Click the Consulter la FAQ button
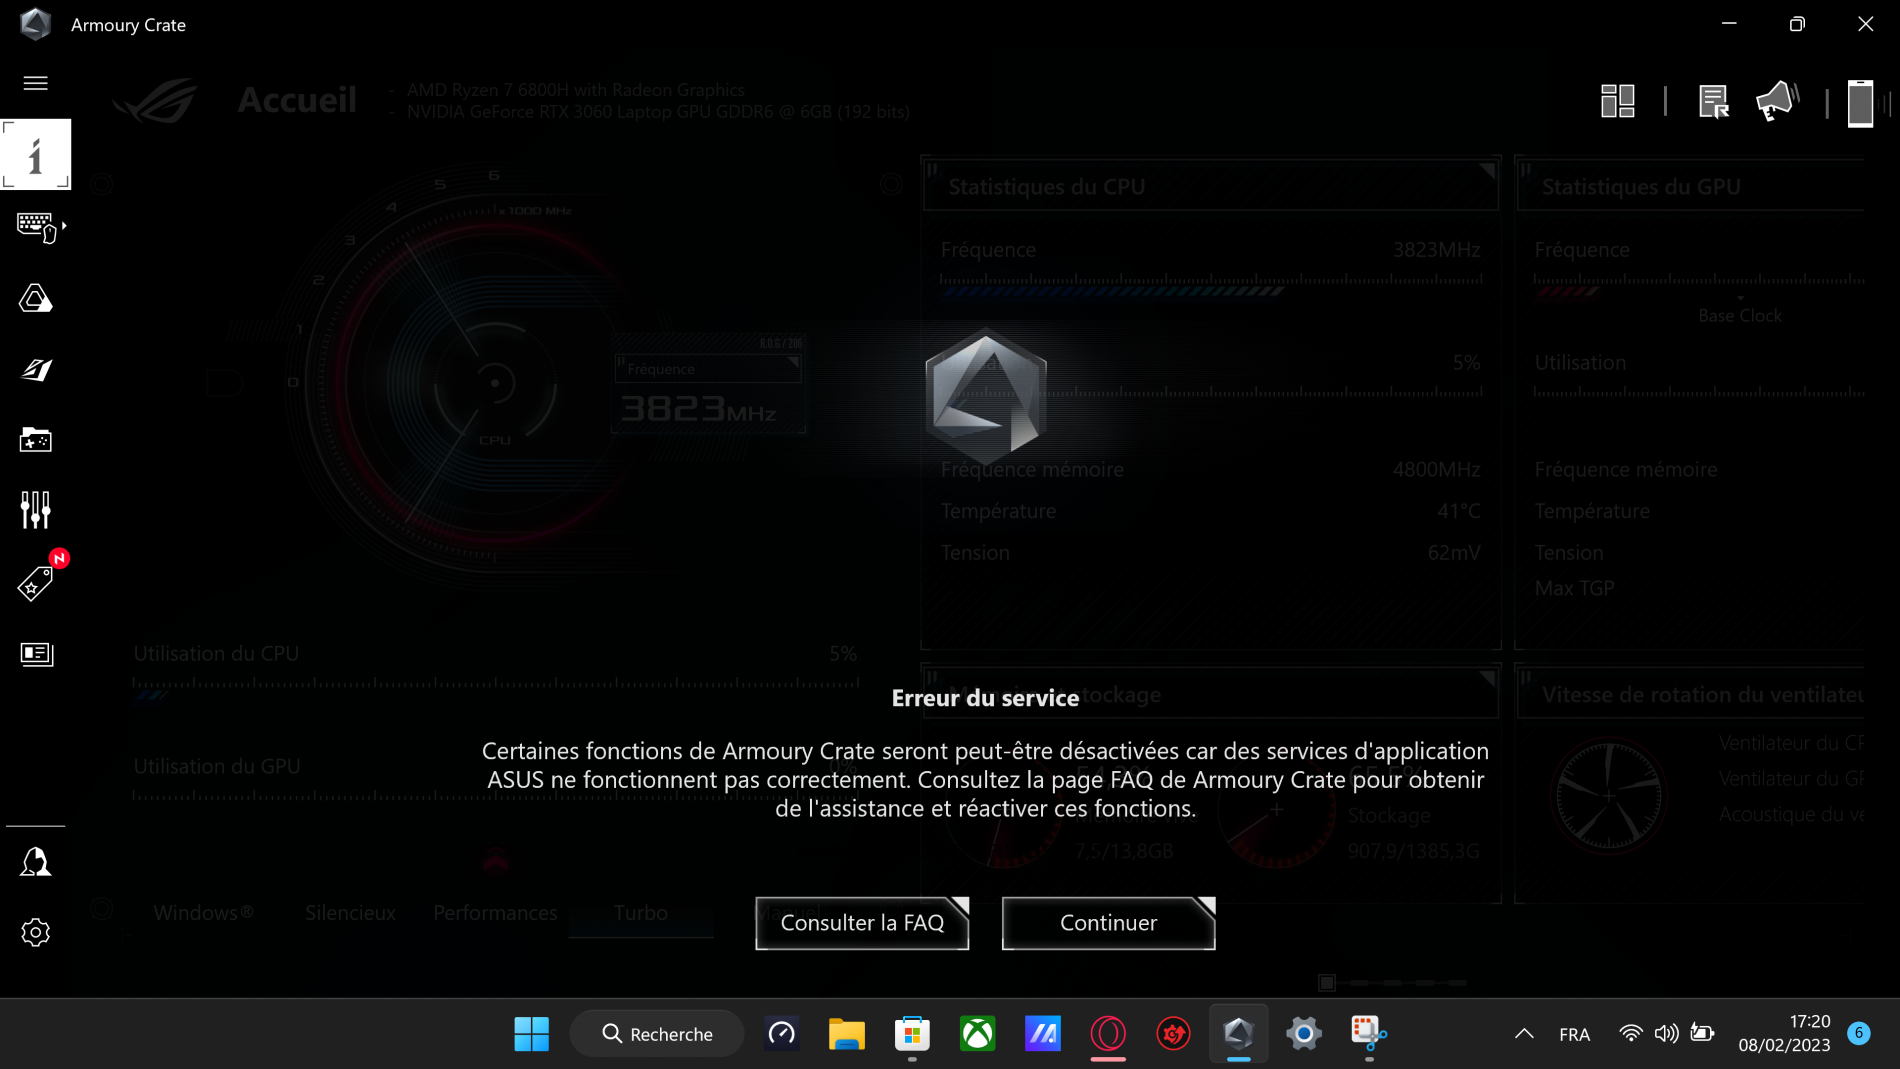The height and width of the screenshot is (1069, 1900). 862,923
